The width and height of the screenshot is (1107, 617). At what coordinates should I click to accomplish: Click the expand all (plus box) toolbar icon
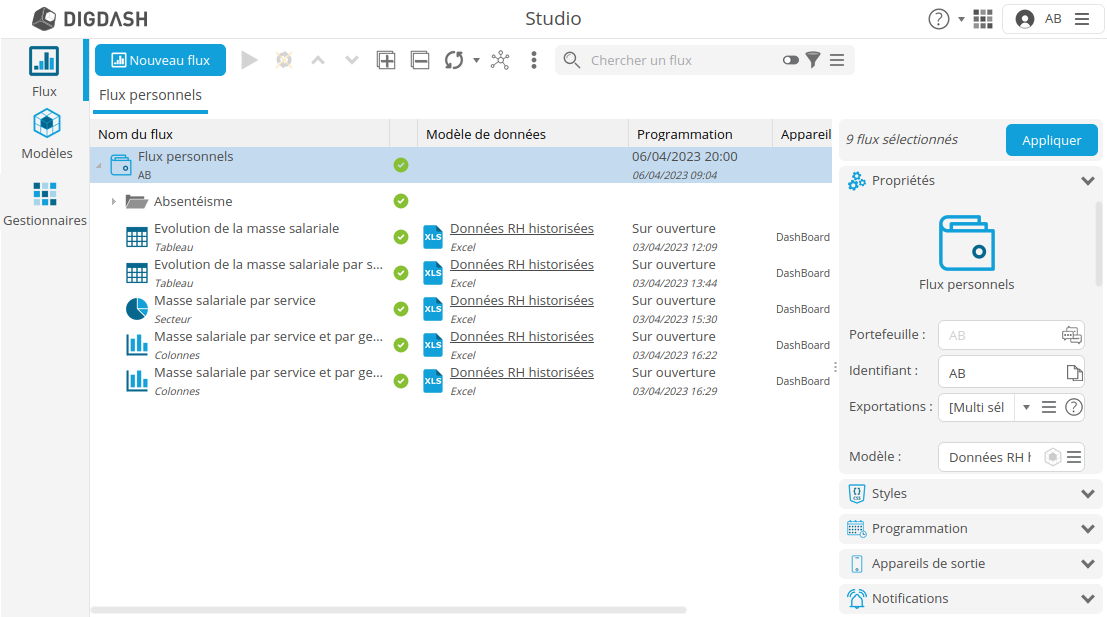386,60
